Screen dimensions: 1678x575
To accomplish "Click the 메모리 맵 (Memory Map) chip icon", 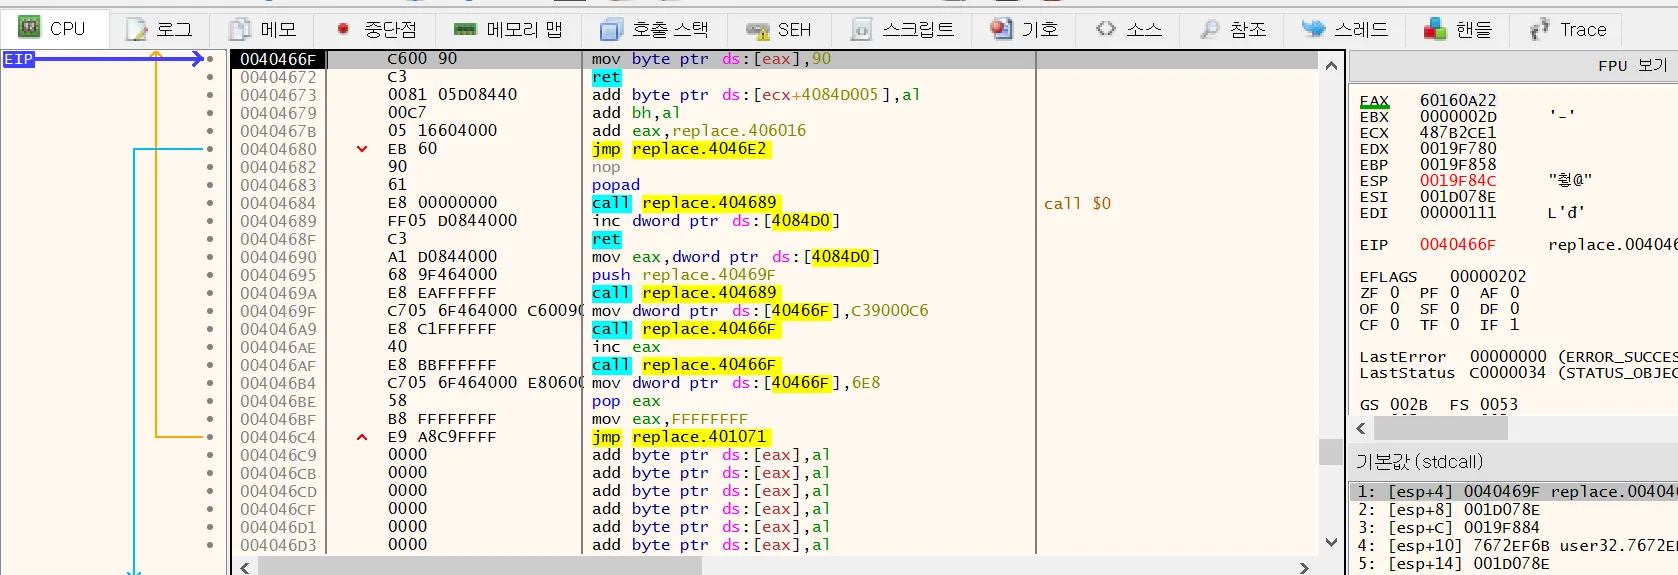I will coord(465,30).
